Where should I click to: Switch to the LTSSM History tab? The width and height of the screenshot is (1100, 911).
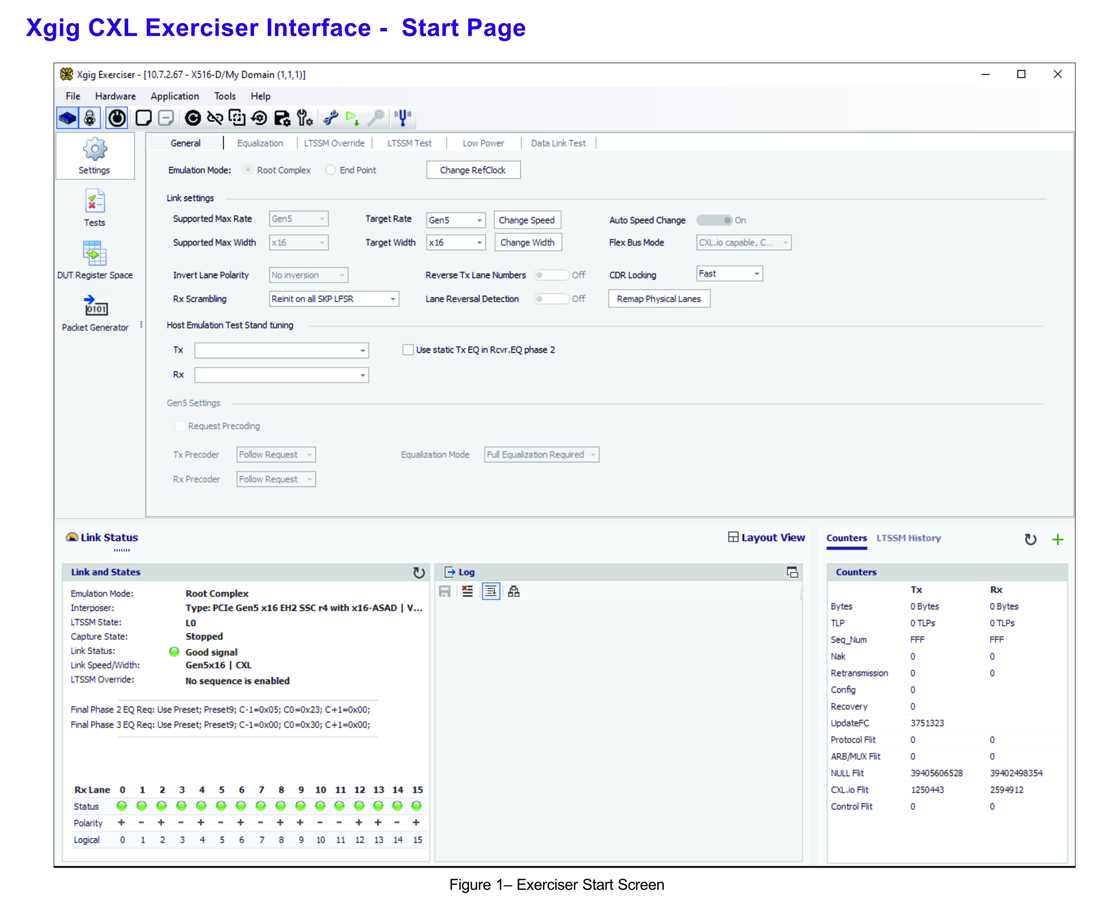click(x=908, y=538)
